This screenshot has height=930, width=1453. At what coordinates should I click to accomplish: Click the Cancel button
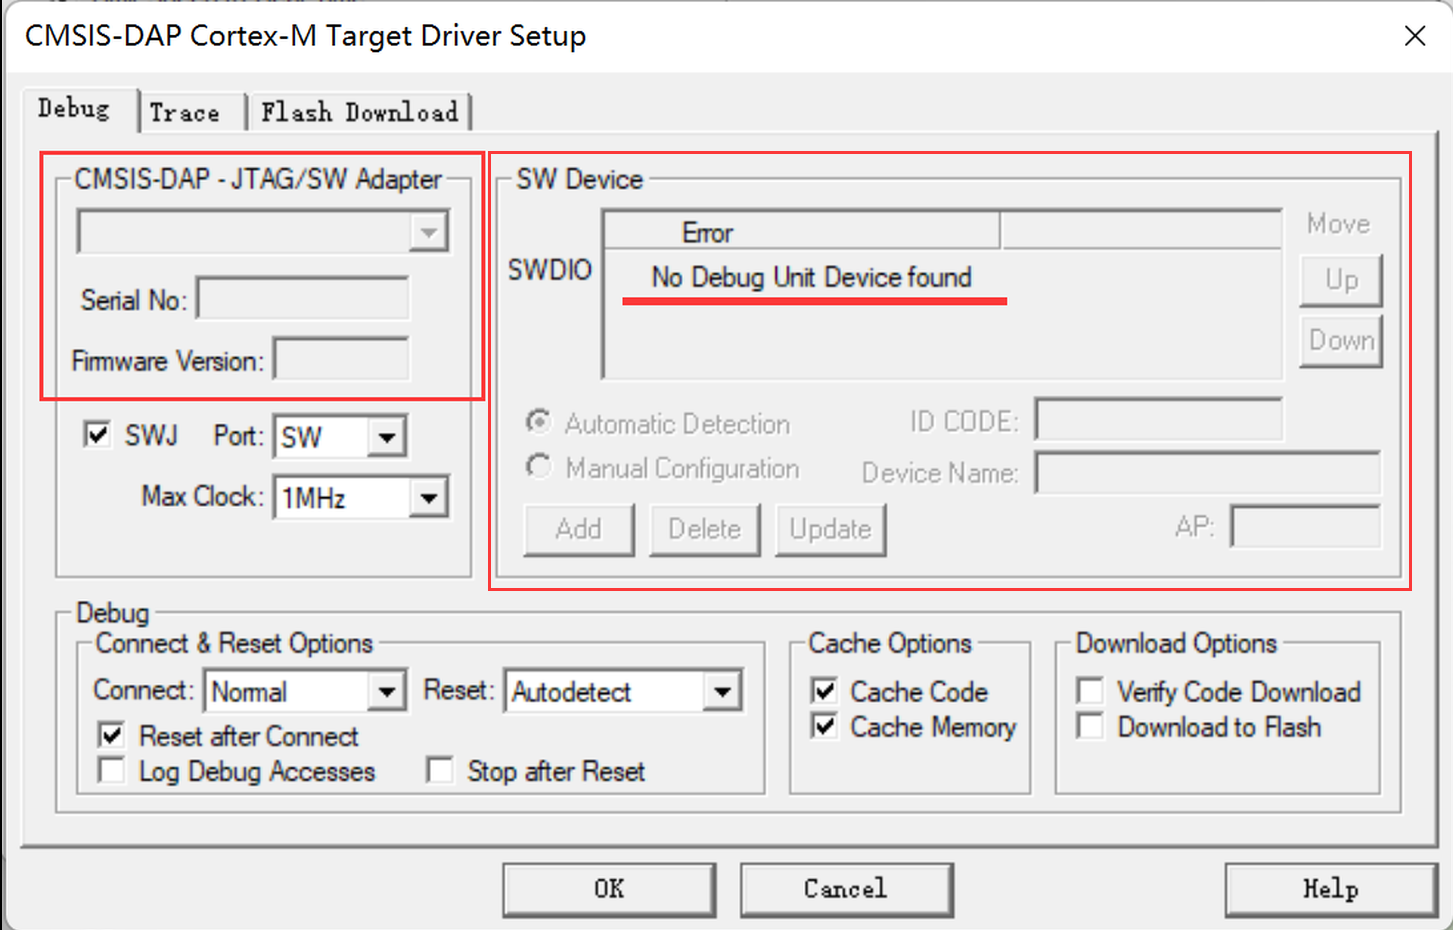(x=845, y=889)
